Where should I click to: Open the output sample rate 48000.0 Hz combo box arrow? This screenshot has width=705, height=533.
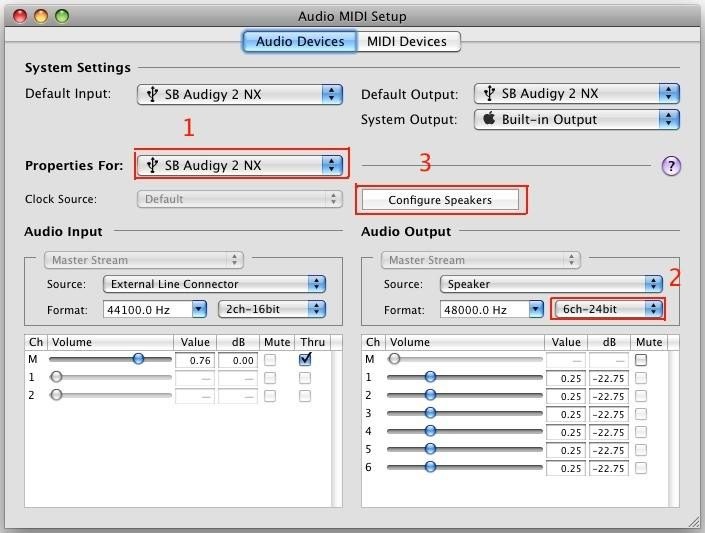point(536,309)
